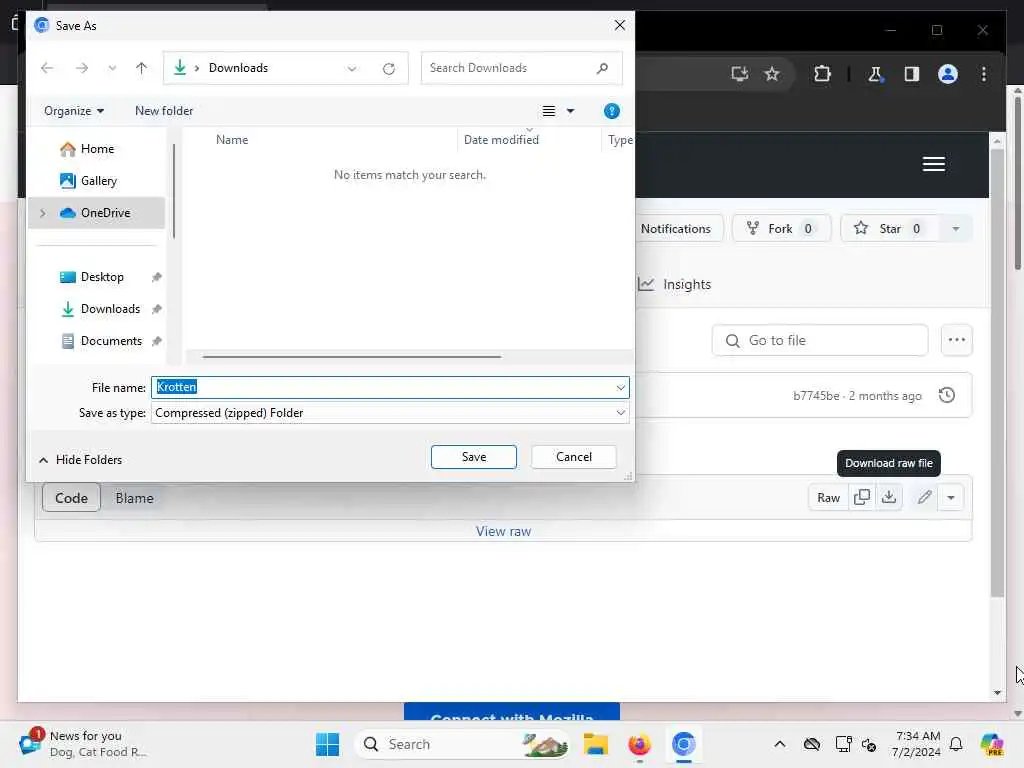Change view layout icon in dialog

pyautogui.click(x=549, y=111)
